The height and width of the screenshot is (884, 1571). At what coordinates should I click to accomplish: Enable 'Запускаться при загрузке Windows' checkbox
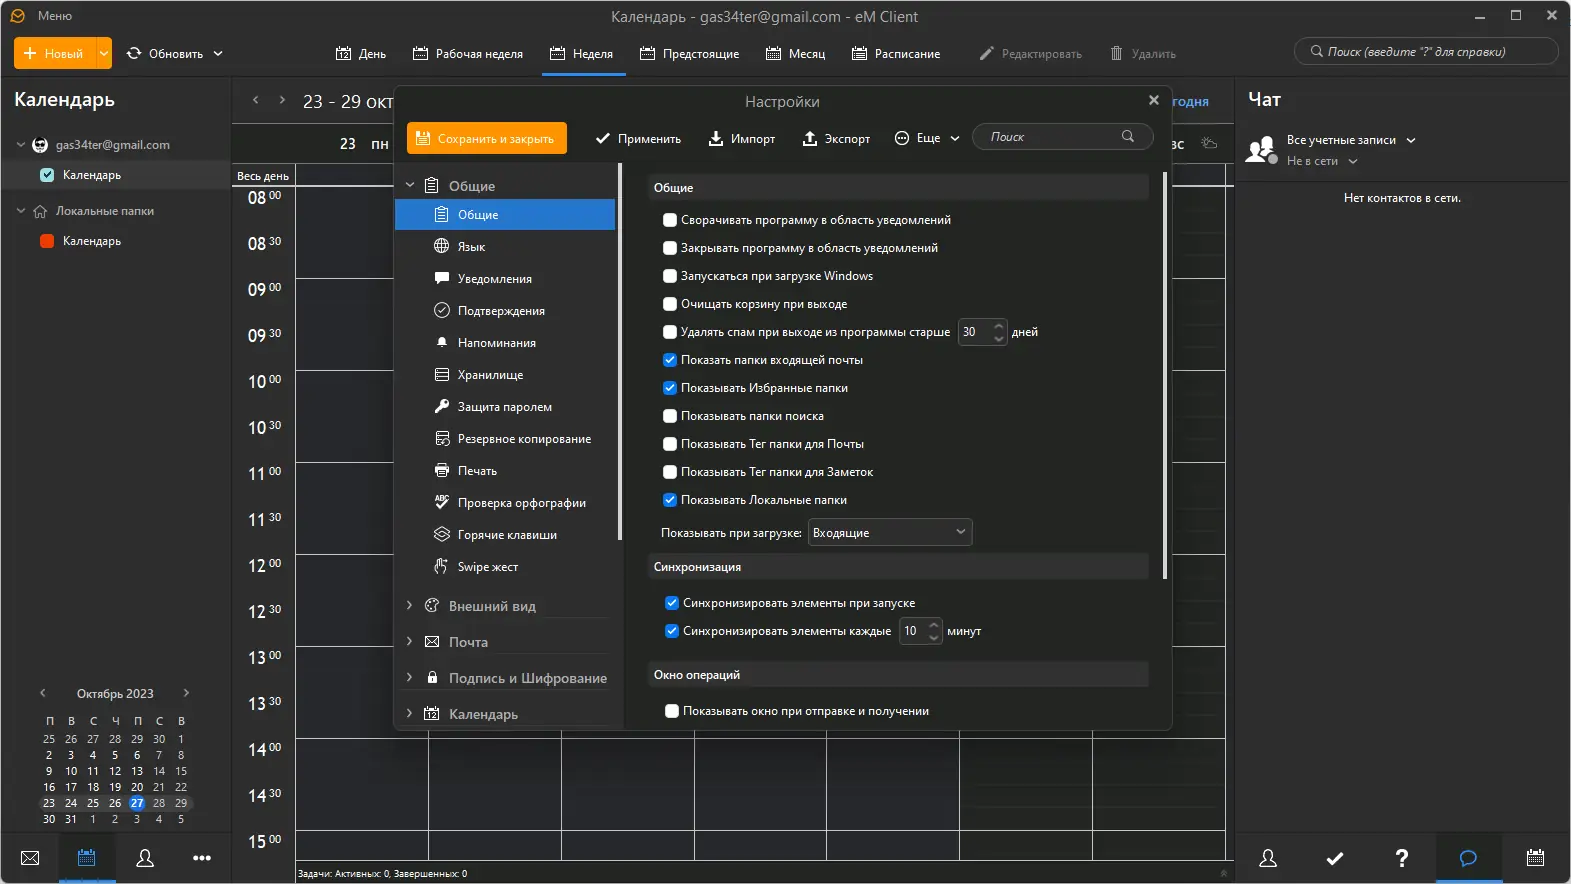click(670, 276)
